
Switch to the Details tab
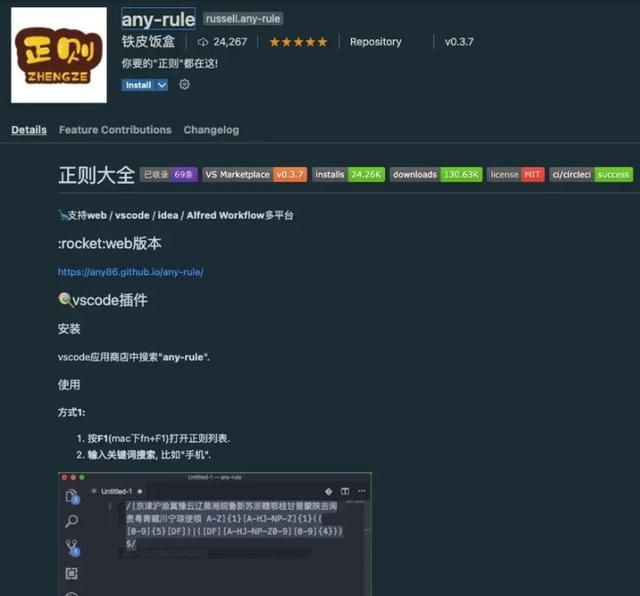coord(29,130)
